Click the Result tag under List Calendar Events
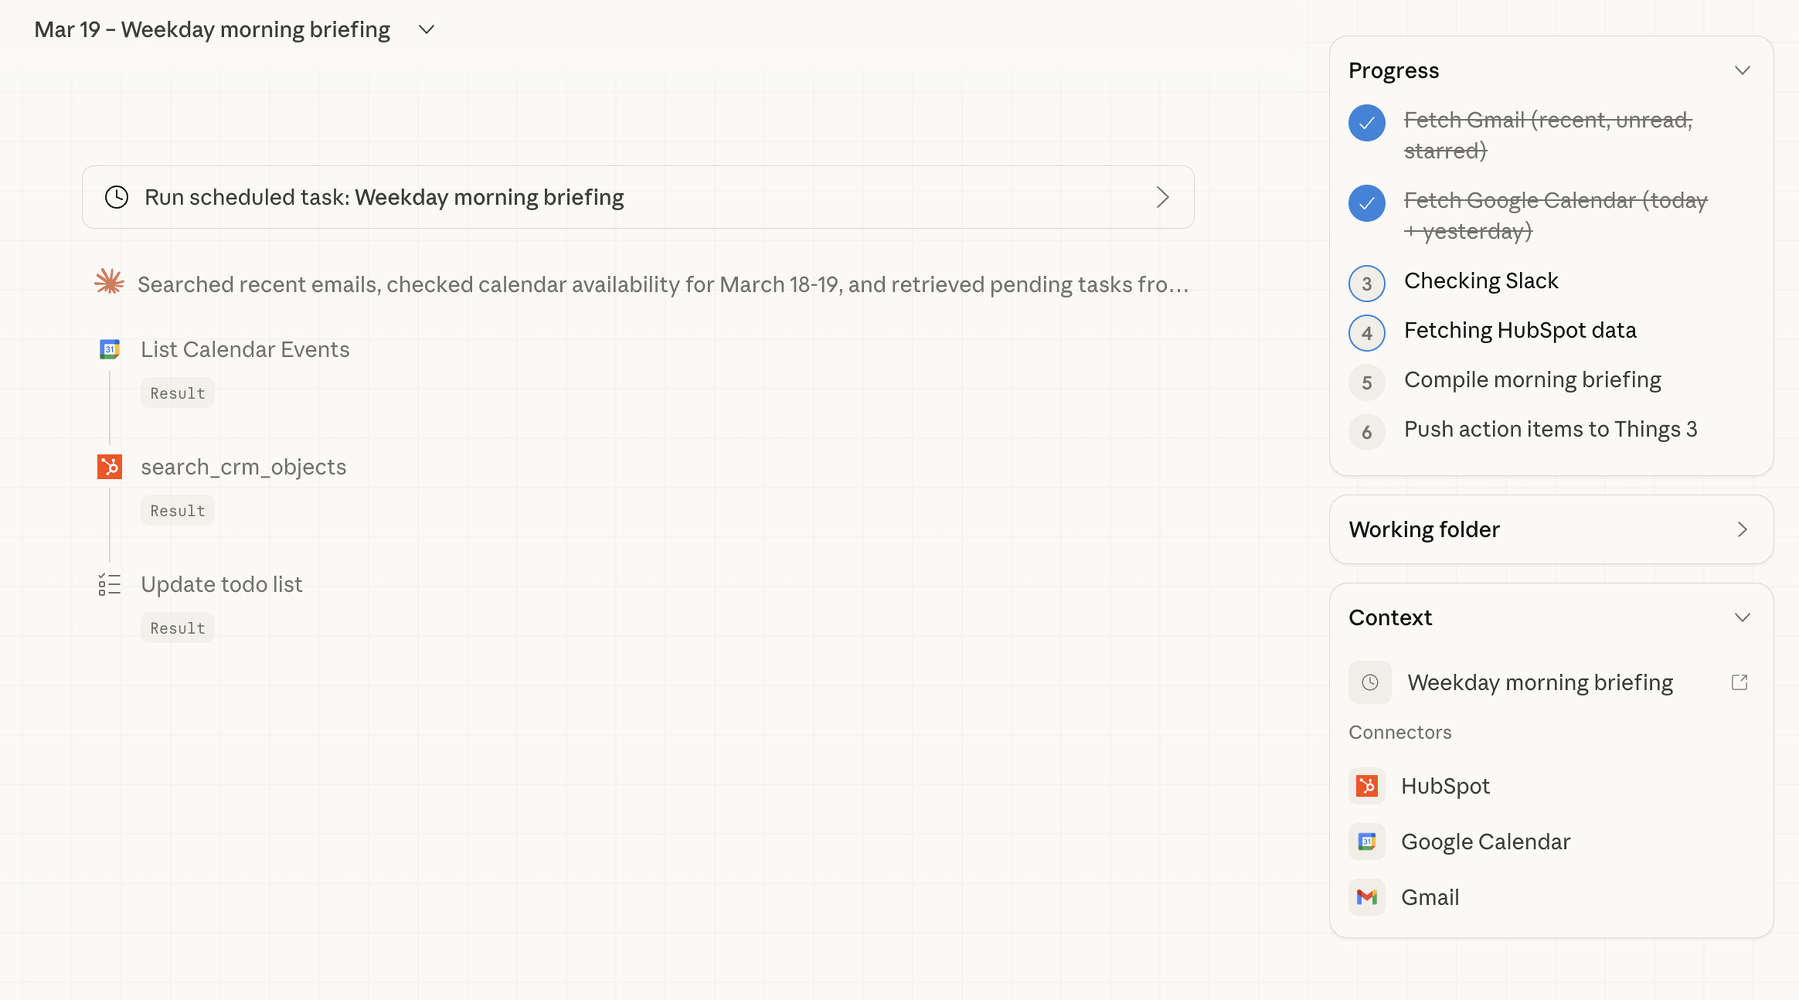The height and width of the screenshot is (1000, 1799). pos(177,392)
